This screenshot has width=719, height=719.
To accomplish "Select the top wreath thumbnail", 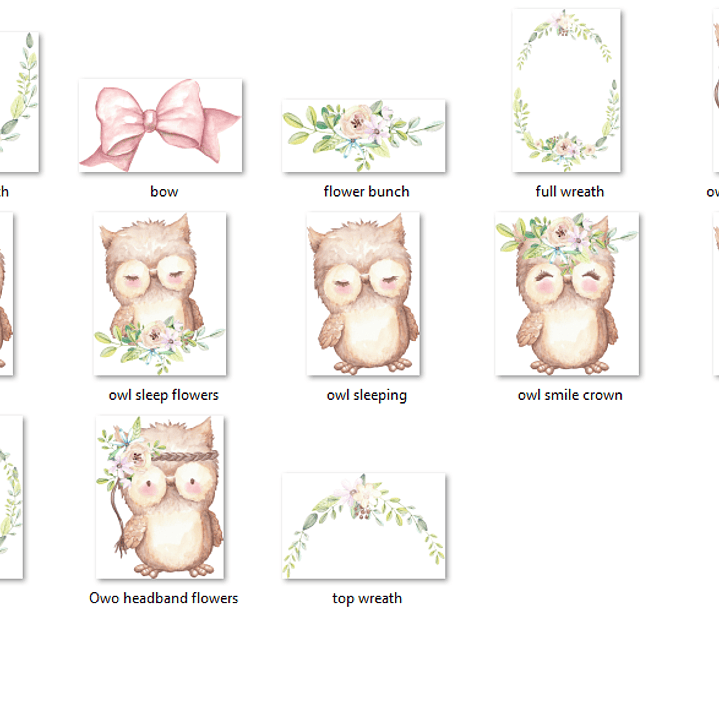I will click(363, 526).
